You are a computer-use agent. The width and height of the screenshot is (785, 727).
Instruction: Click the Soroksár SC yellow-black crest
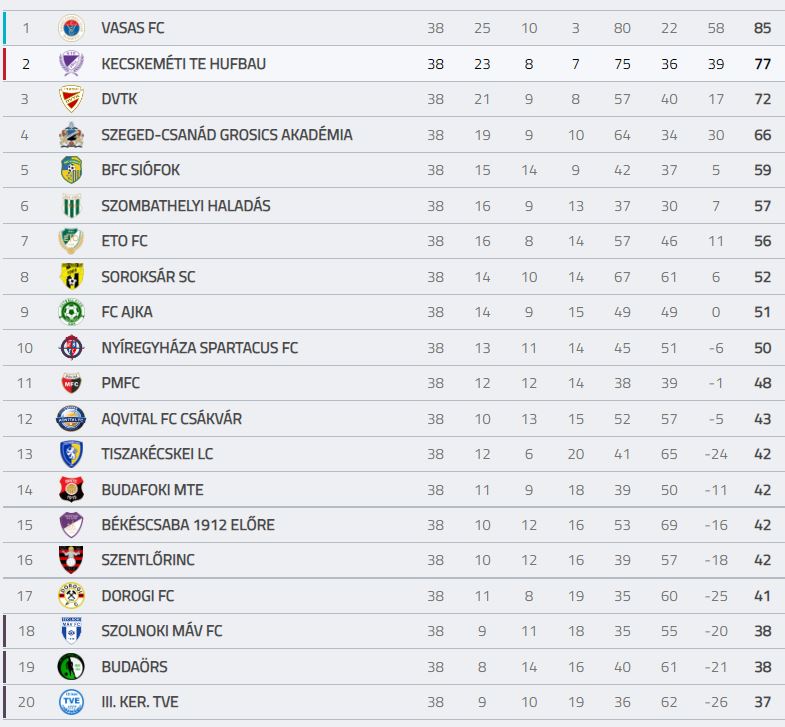[x=71, y=276]
